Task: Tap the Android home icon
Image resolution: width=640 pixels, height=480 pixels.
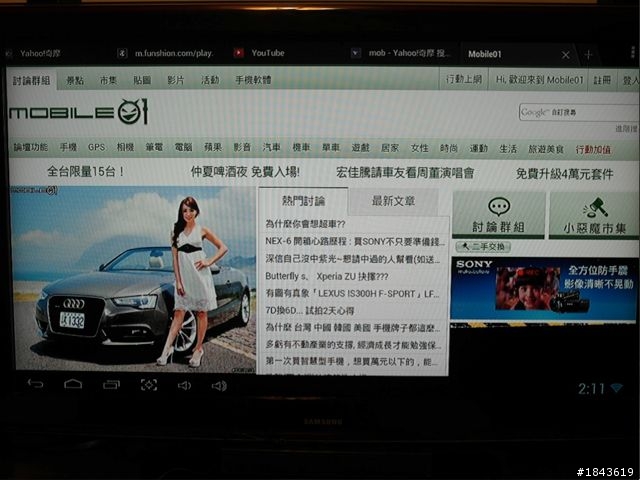Action: 73,384
